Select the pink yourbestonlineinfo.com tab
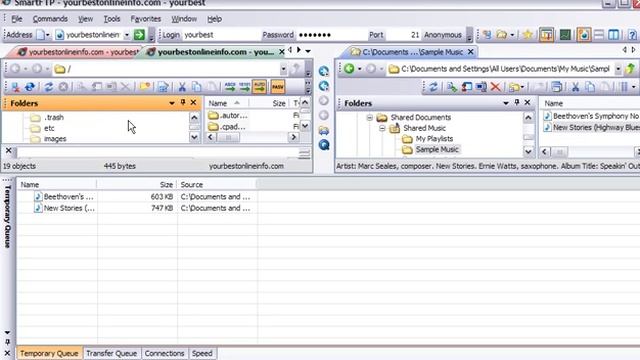 [x=78, y=52]
